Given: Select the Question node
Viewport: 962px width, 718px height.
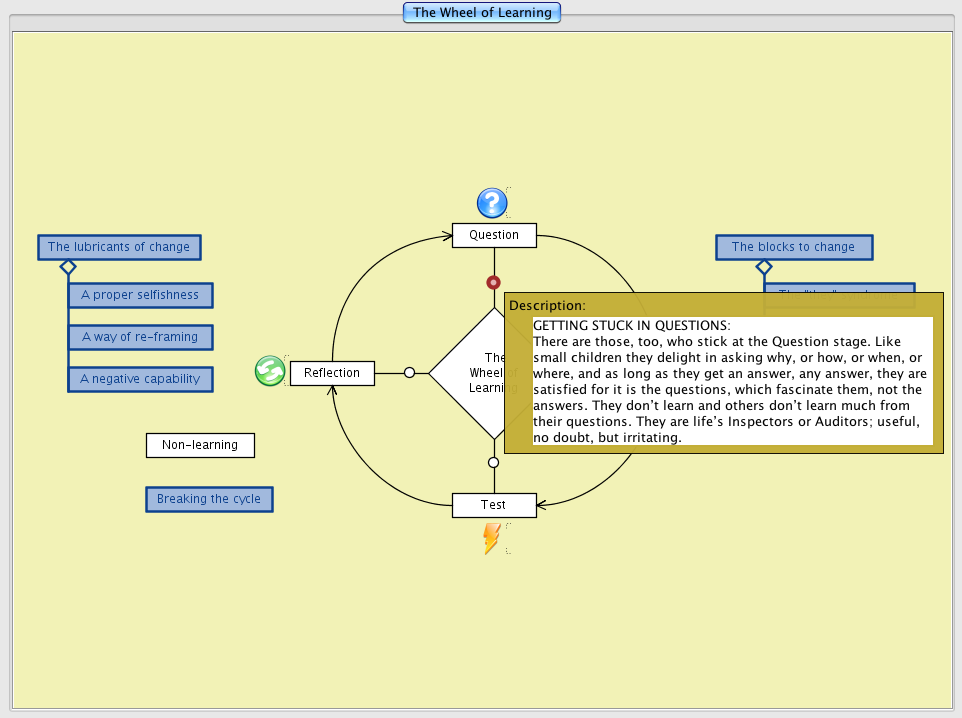Looking at the screenshot, I should tap(494, 235).
